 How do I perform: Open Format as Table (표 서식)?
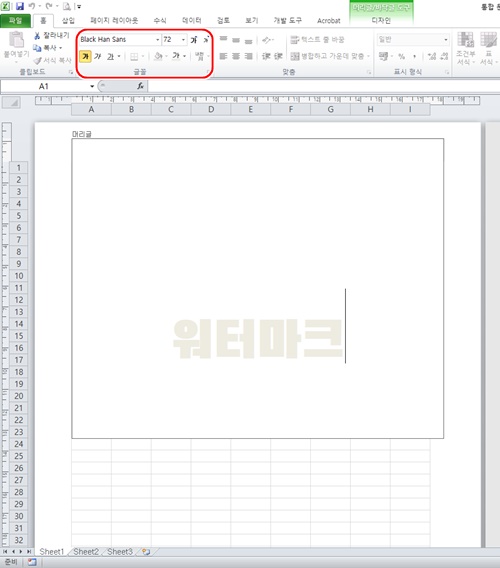pos(488,48)
